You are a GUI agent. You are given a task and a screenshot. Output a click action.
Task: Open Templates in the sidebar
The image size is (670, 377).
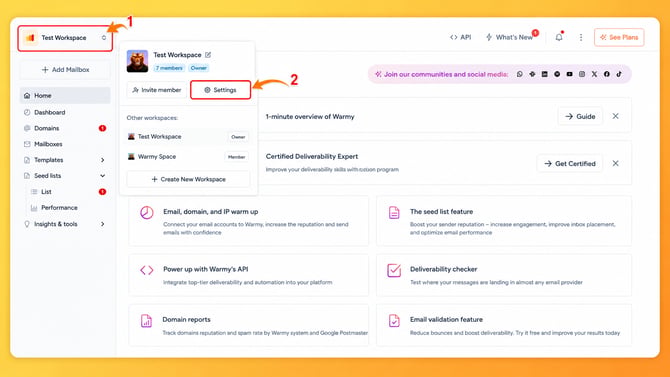pyautogui.click(x=48, y=160)
